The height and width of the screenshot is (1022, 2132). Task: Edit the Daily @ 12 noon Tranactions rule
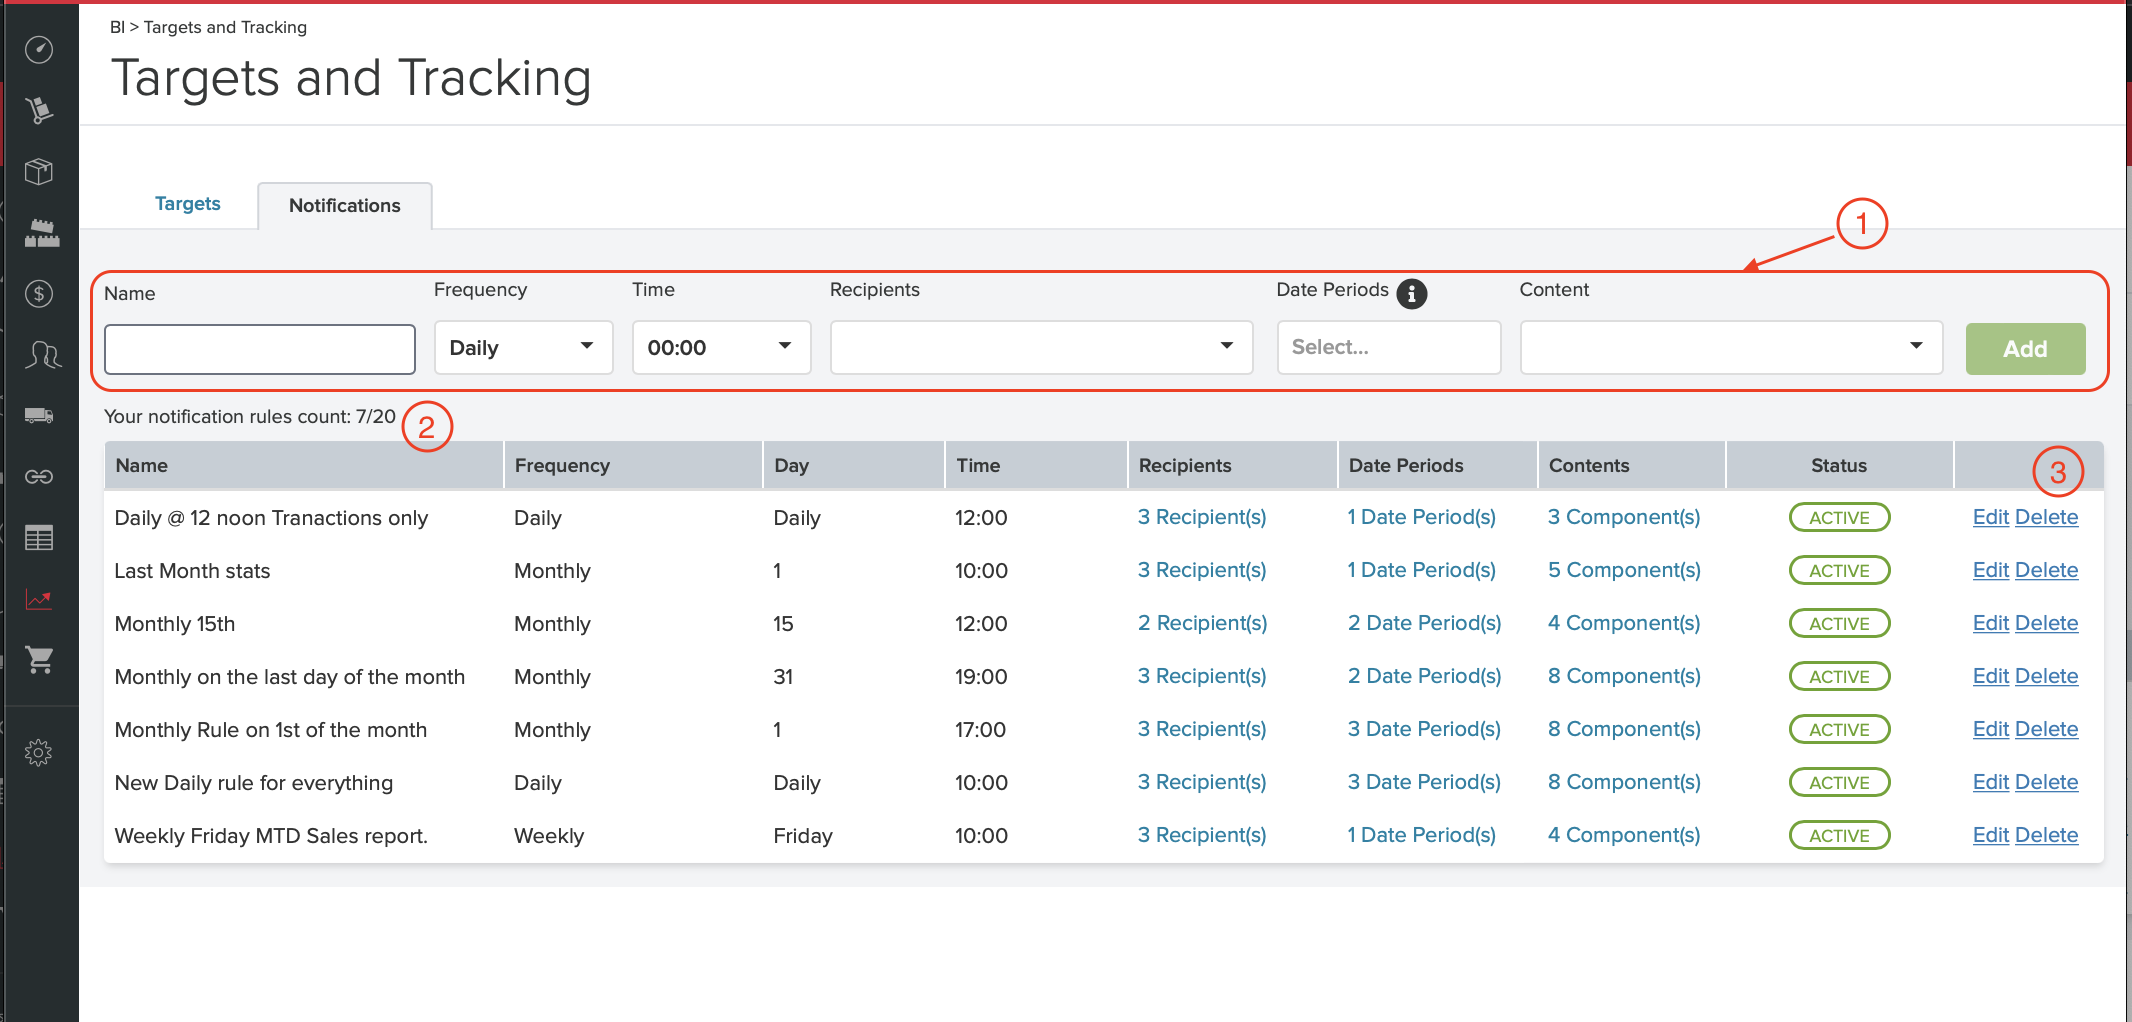pyautogui.click(x=1990, y=517)
